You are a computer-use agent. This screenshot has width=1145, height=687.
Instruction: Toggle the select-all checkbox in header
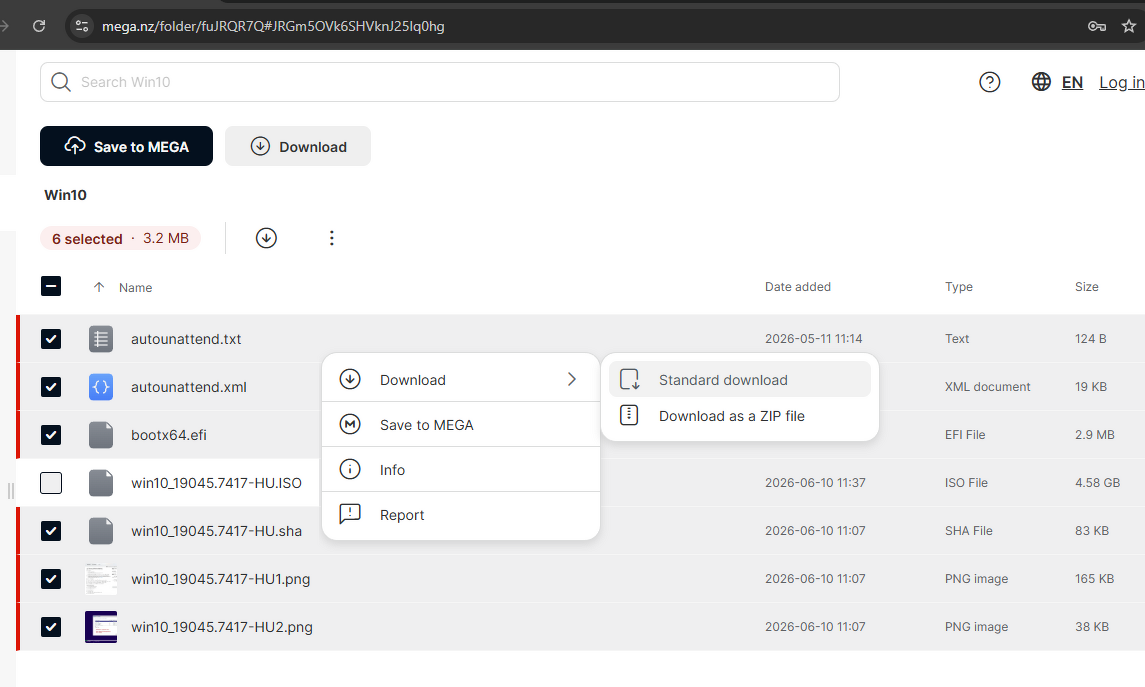pos(51,286)
